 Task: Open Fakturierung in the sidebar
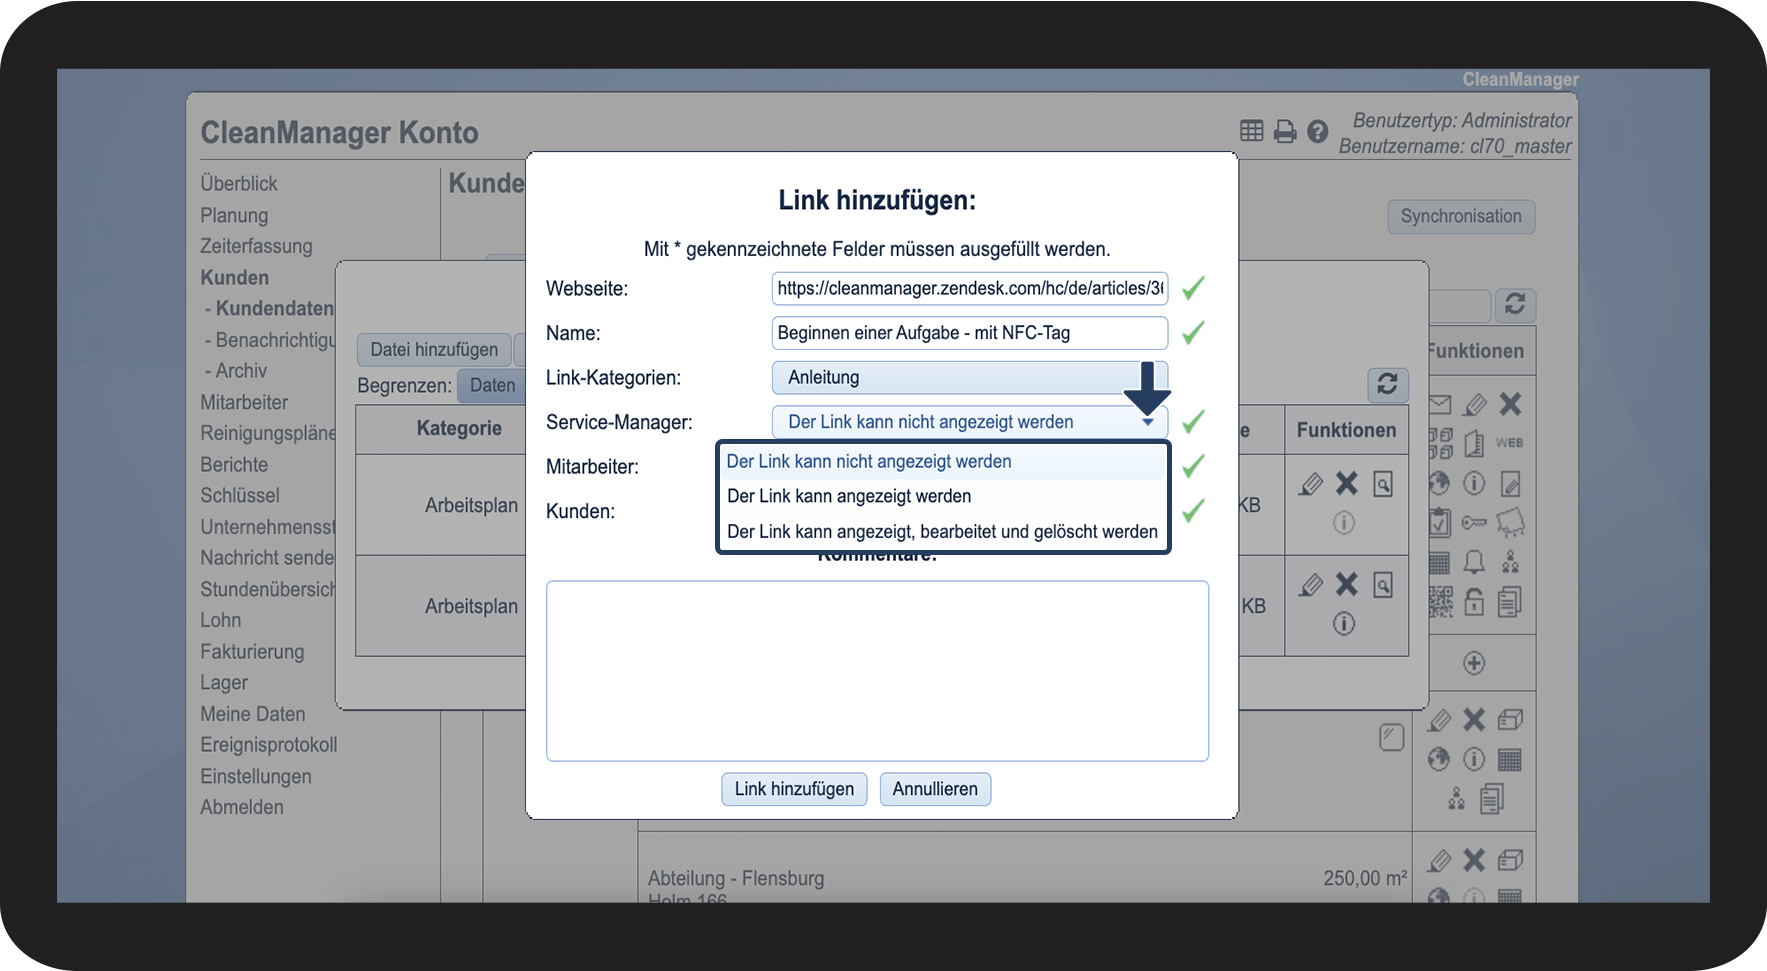click(252, 651)
